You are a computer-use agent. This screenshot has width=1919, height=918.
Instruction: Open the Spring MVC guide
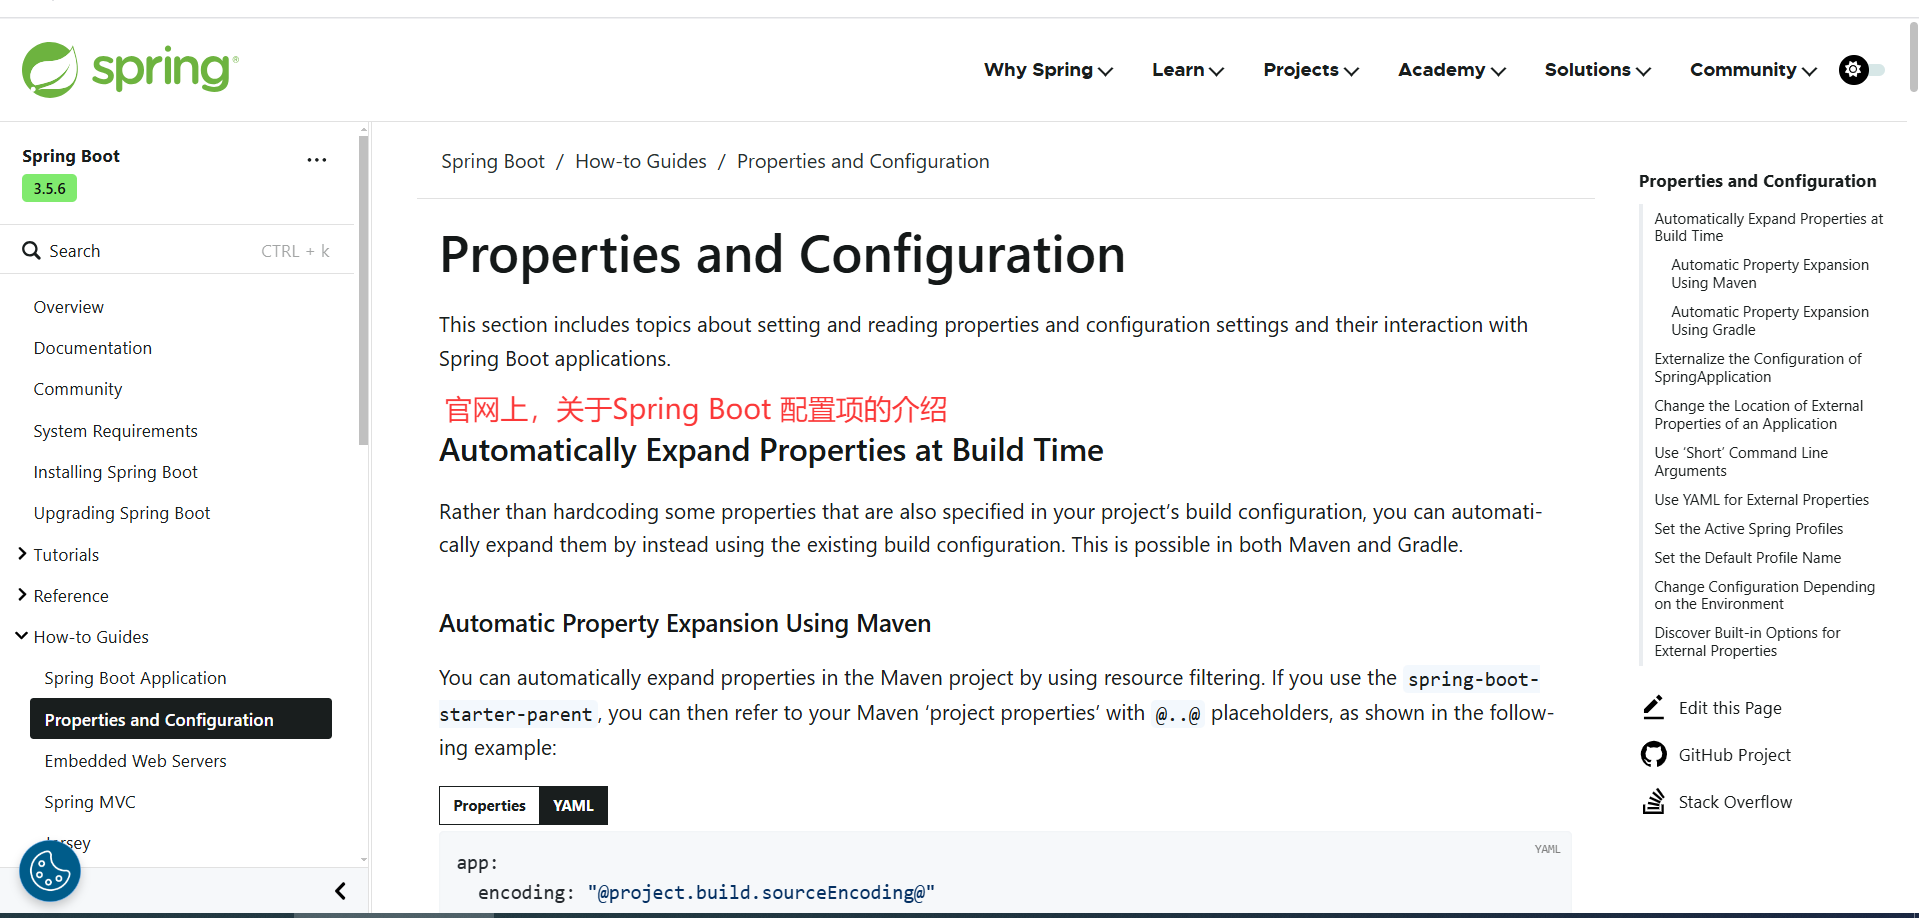(89, 802)
